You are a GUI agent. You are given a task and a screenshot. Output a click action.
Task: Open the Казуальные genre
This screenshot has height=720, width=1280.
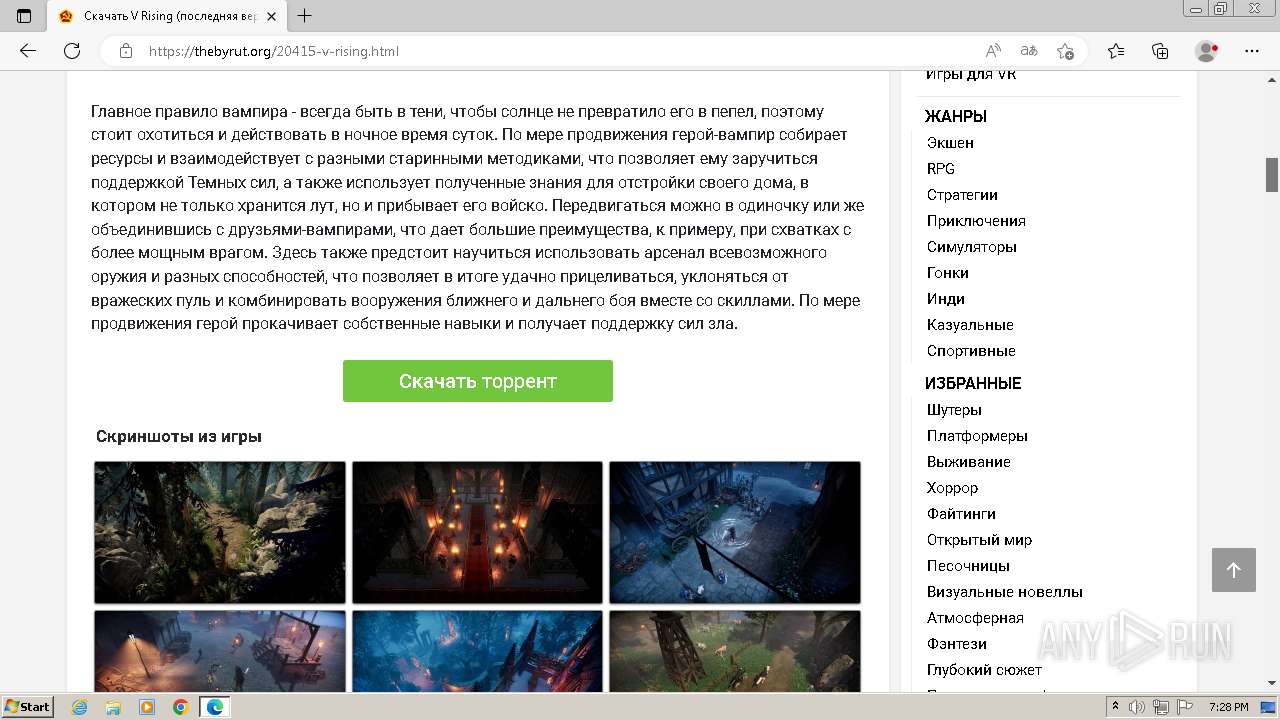(970, 325)
